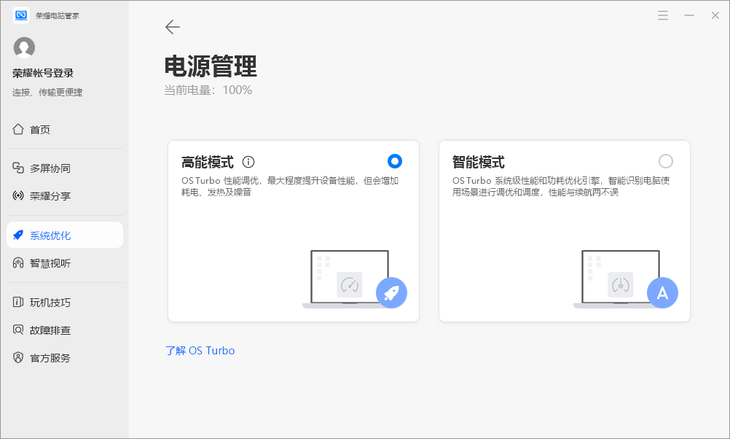Minimize the window
The height and width of the screenshot is (439, 730).
689,15
